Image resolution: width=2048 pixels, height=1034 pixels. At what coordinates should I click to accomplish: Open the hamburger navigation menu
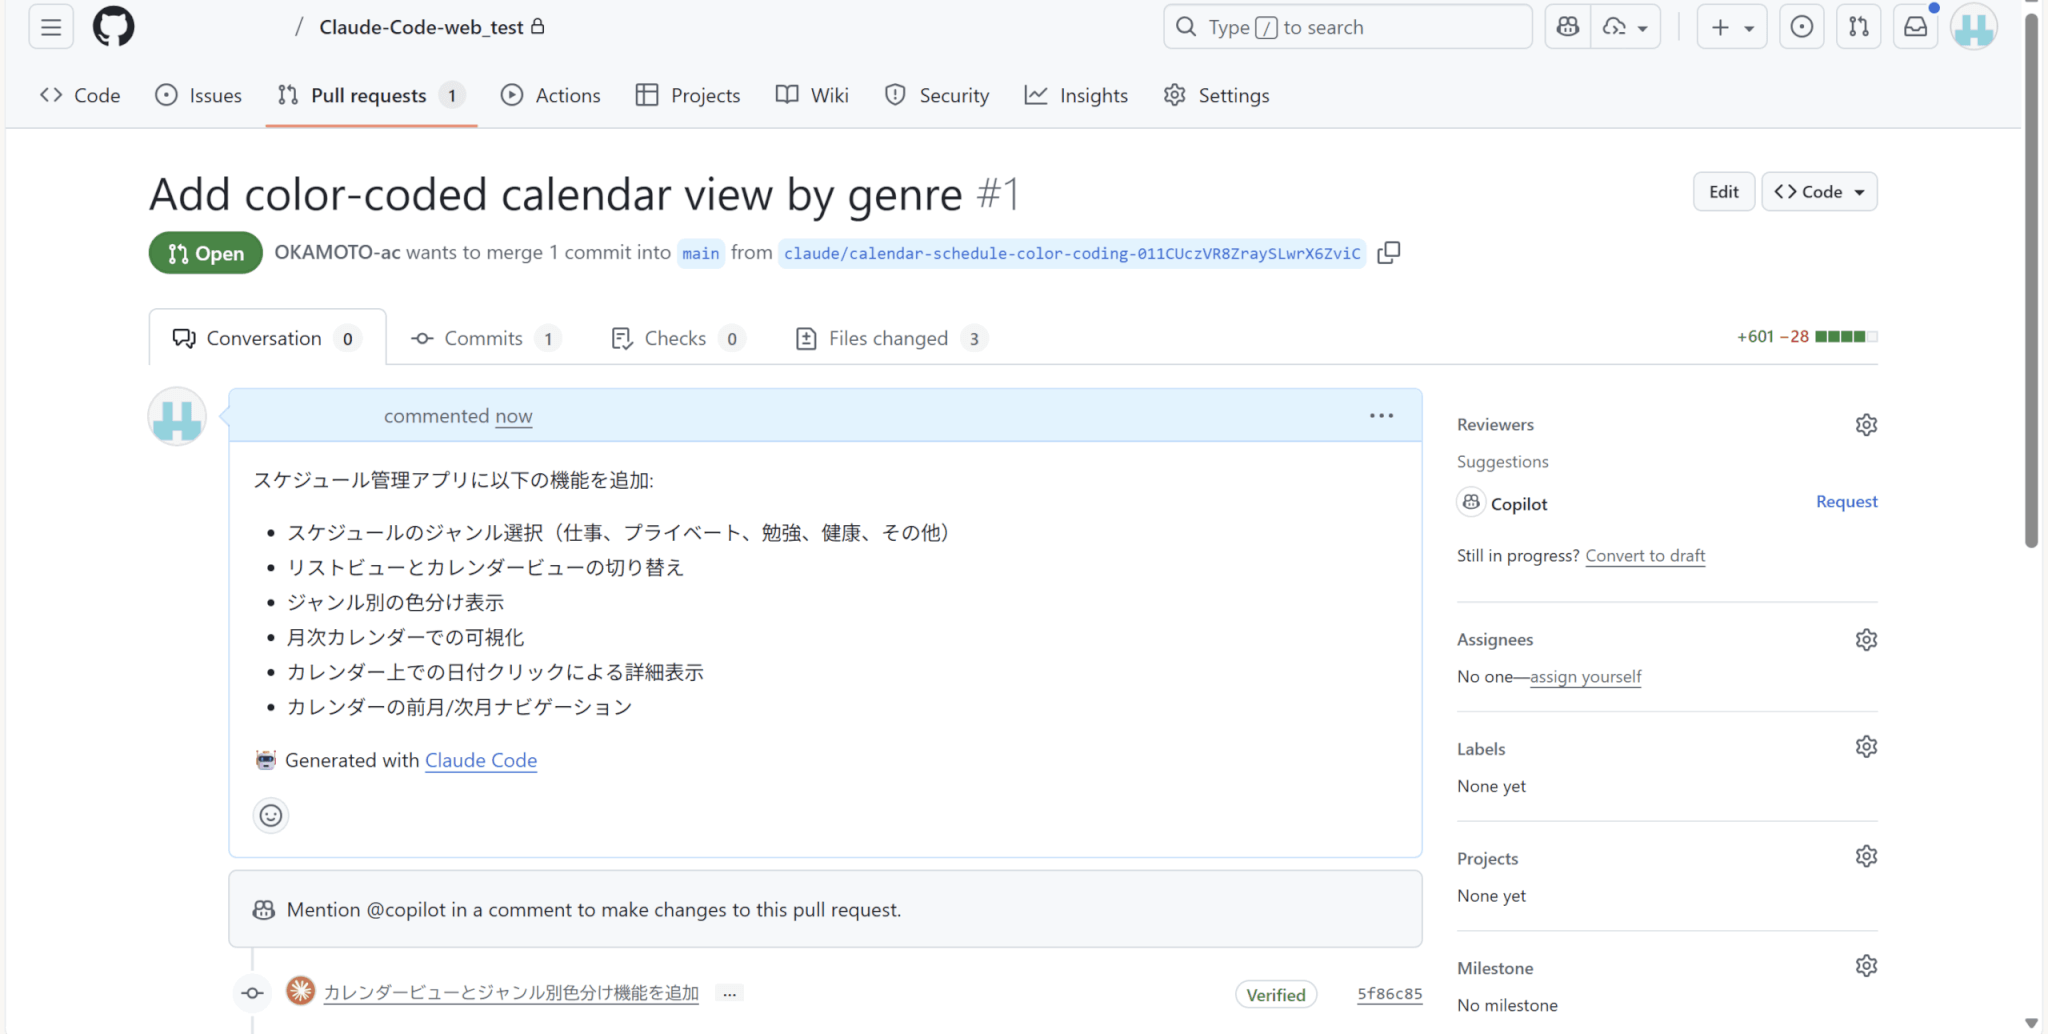(51, 27)
